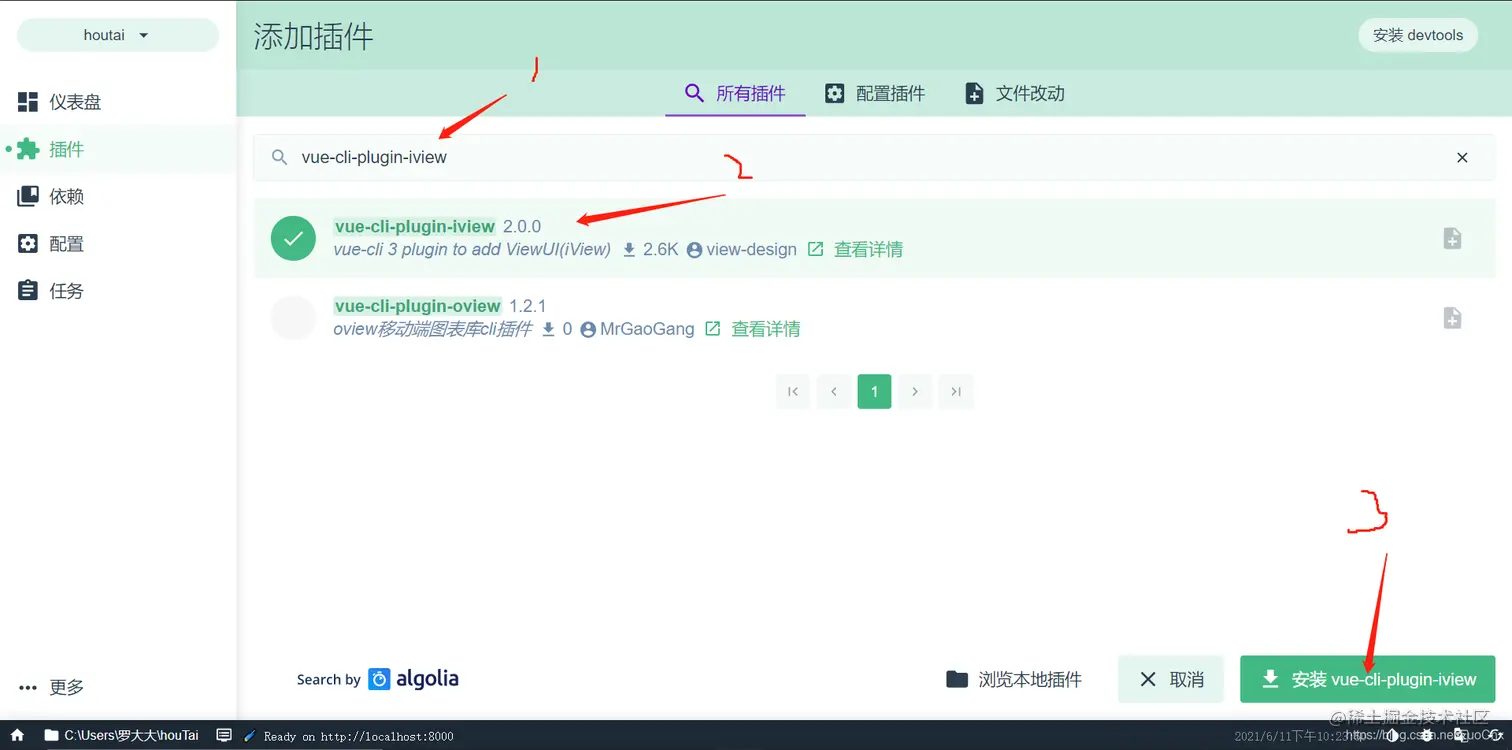Deselect the checked vue-cli-plugin-iview plugin

tap(293, 238)
